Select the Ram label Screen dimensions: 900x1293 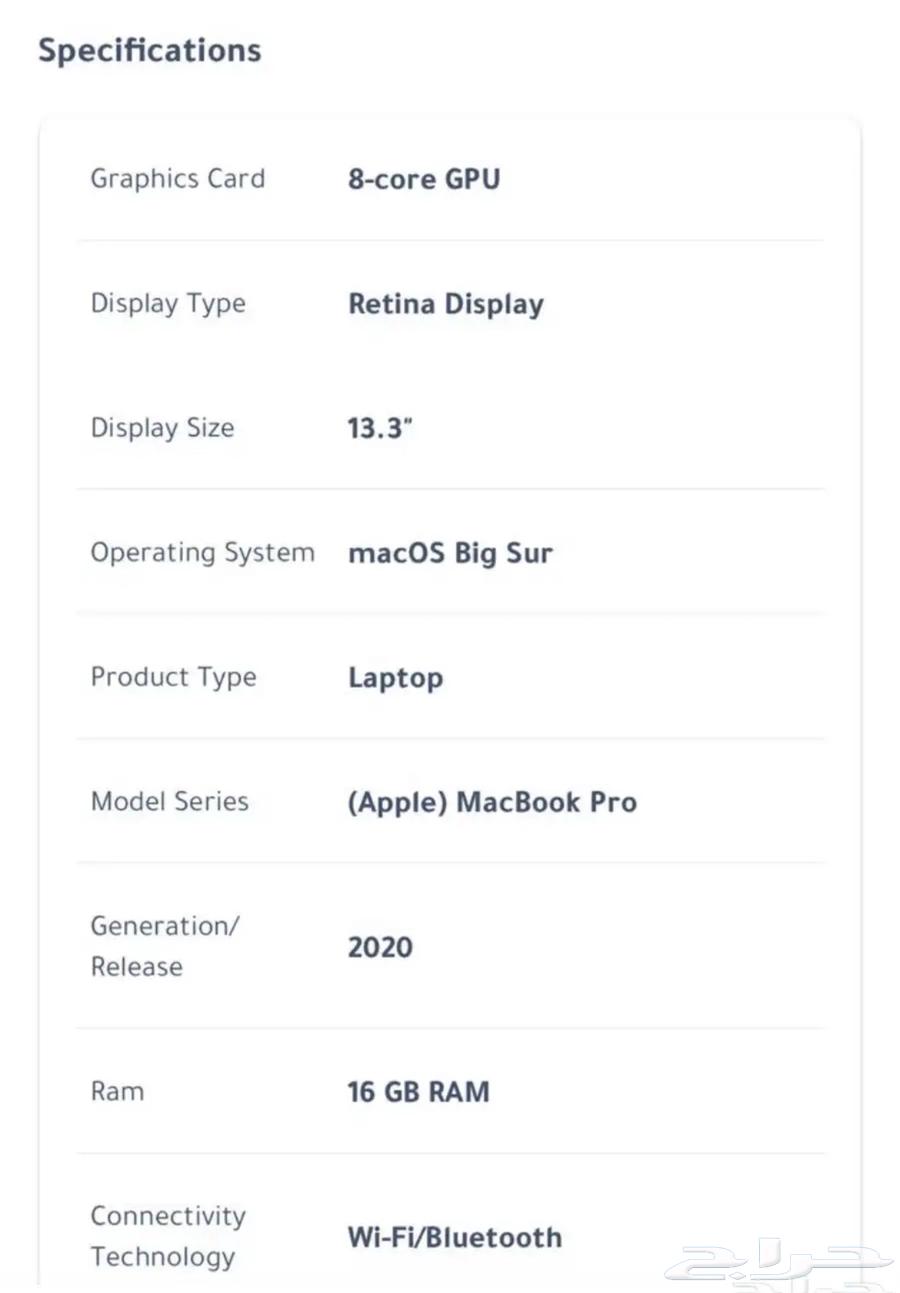click(117, 1091)
